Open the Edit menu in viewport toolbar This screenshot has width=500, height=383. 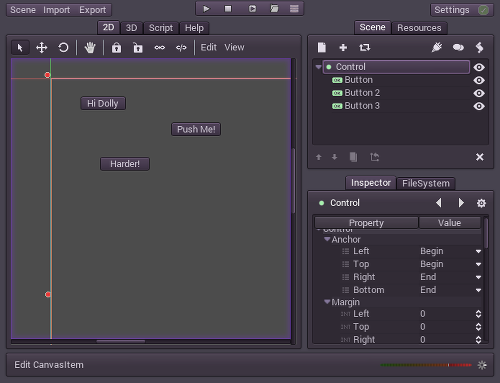pos(209,47)
